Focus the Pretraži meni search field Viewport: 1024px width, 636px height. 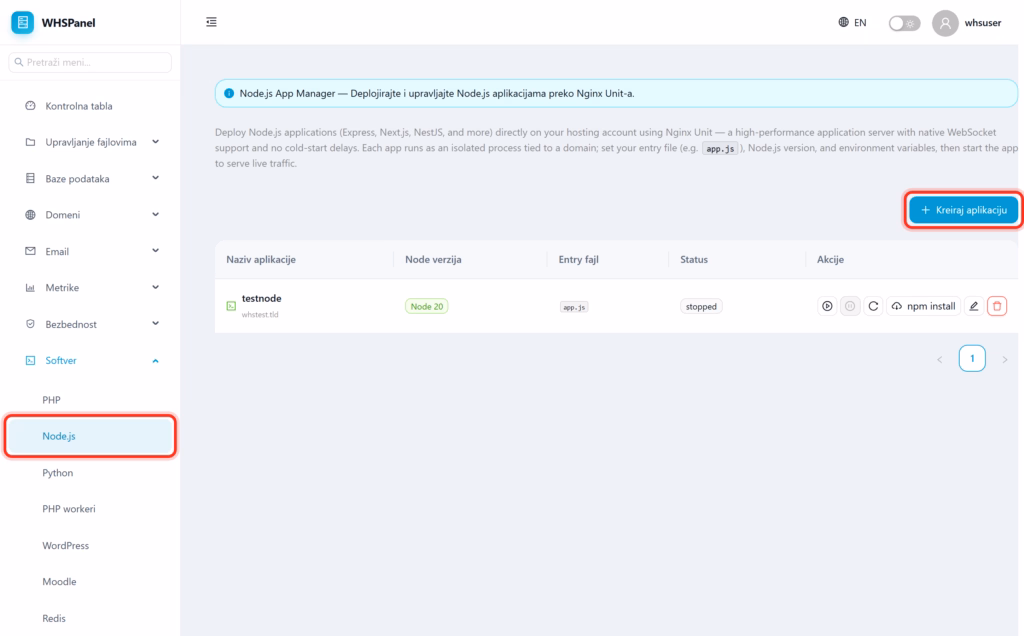point(90,62)
